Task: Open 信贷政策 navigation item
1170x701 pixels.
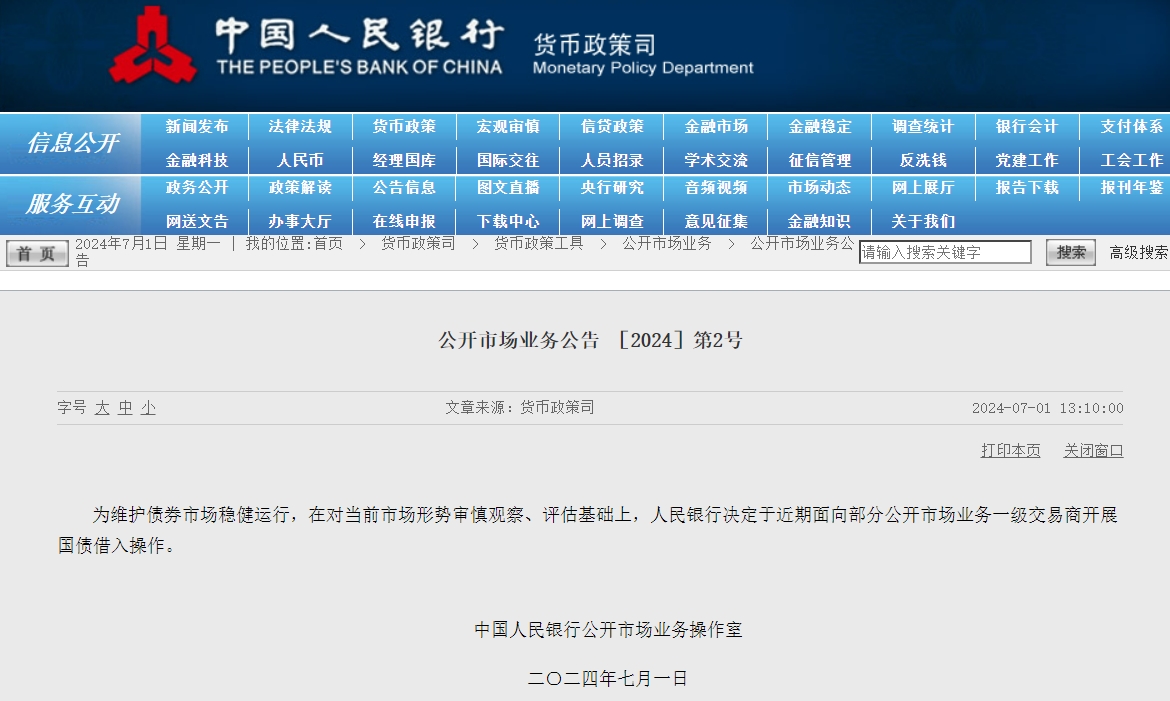Action: [x=612, y=127]
